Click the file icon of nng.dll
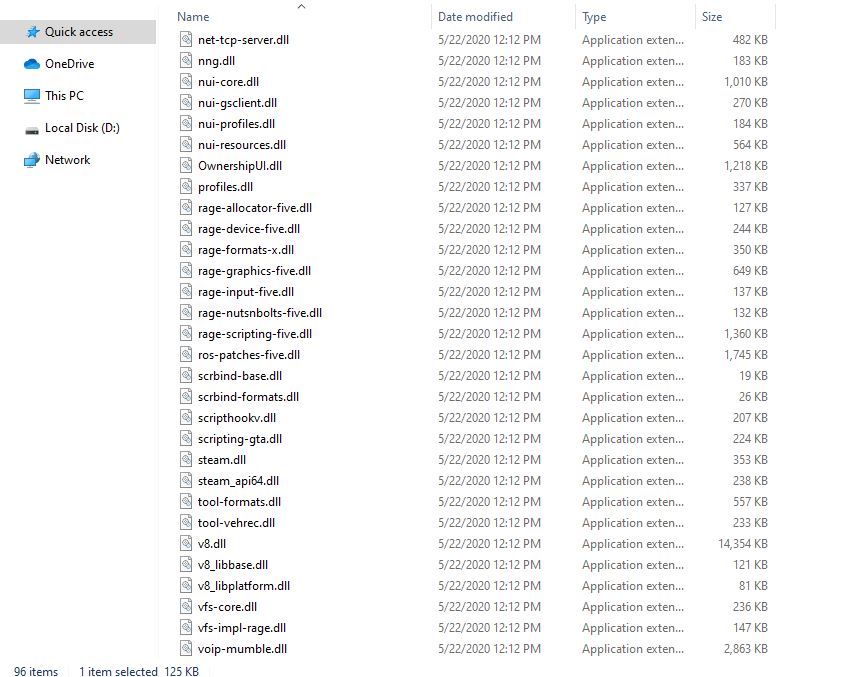 click(x=186, y=60)
